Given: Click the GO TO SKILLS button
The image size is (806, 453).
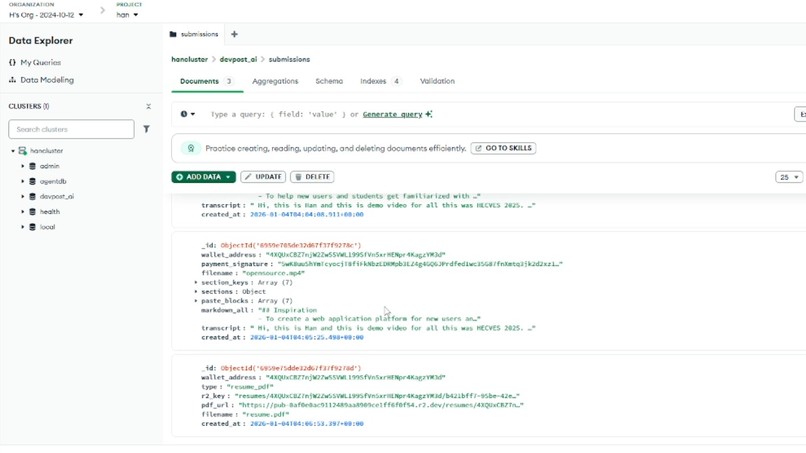Looking at the screenshot, I should [503, 148].
